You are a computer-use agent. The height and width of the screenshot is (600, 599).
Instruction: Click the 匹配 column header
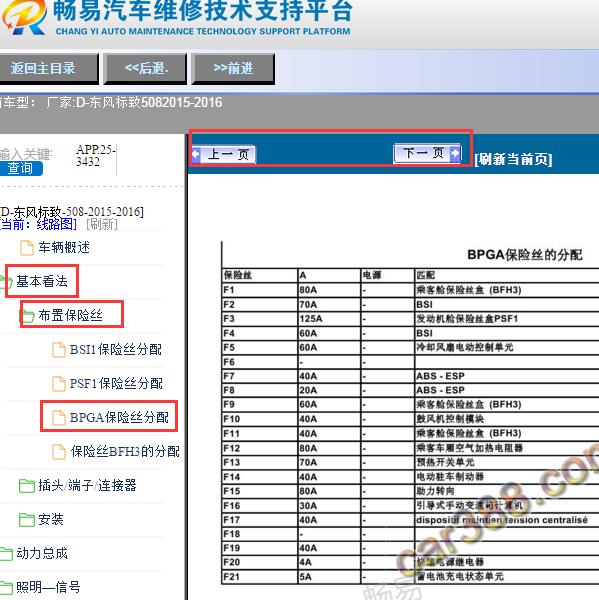(426, 275)
